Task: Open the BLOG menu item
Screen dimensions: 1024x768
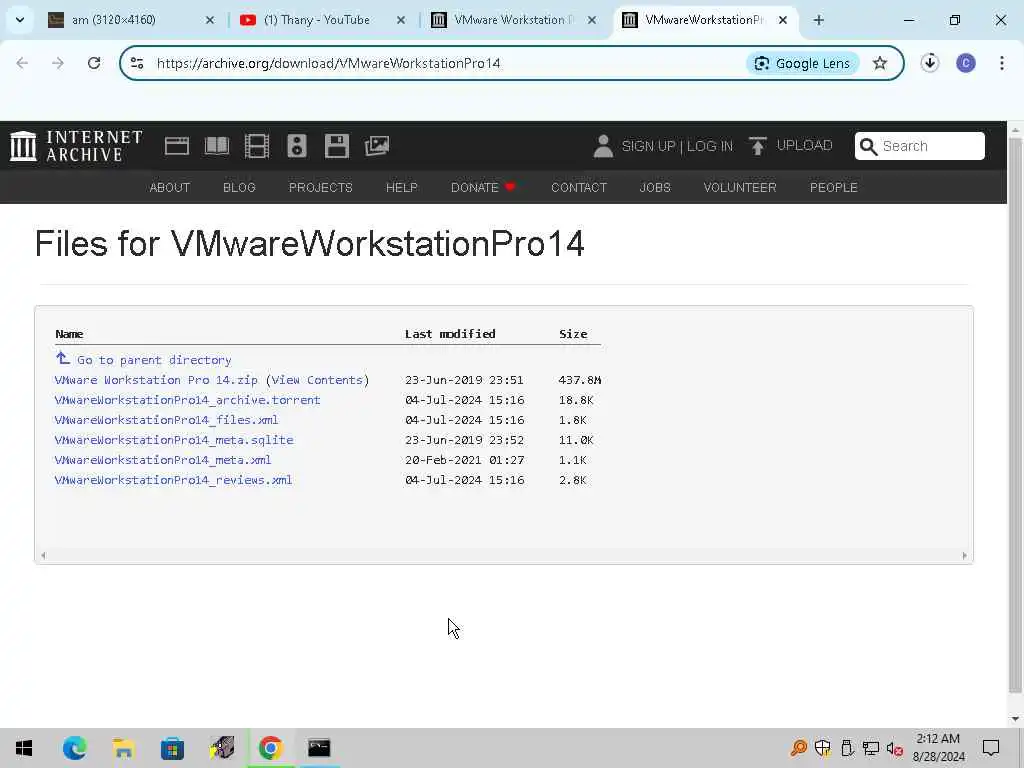Action: coord(239,187)
